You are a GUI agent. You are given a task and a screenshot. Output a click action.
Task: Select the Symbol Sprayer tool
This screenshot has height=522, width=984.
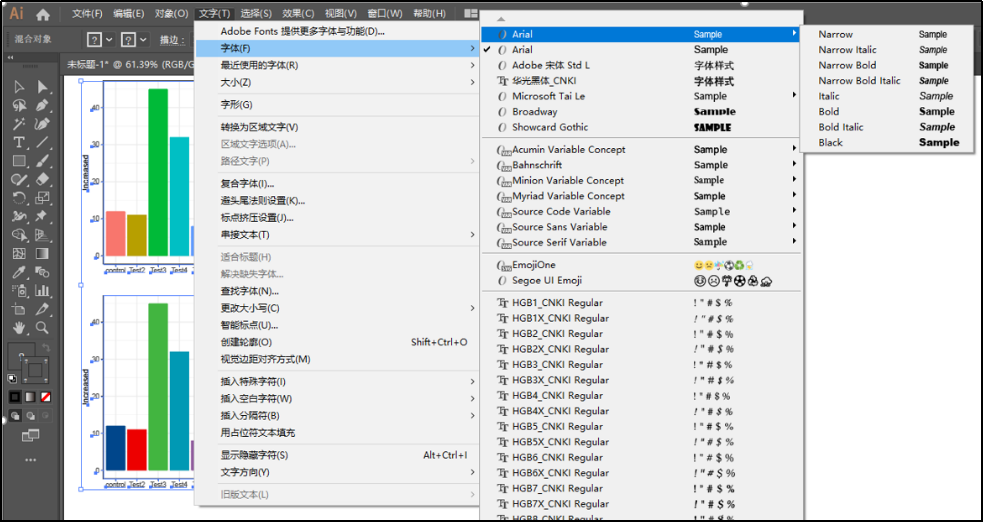click(x=19, y=290)
